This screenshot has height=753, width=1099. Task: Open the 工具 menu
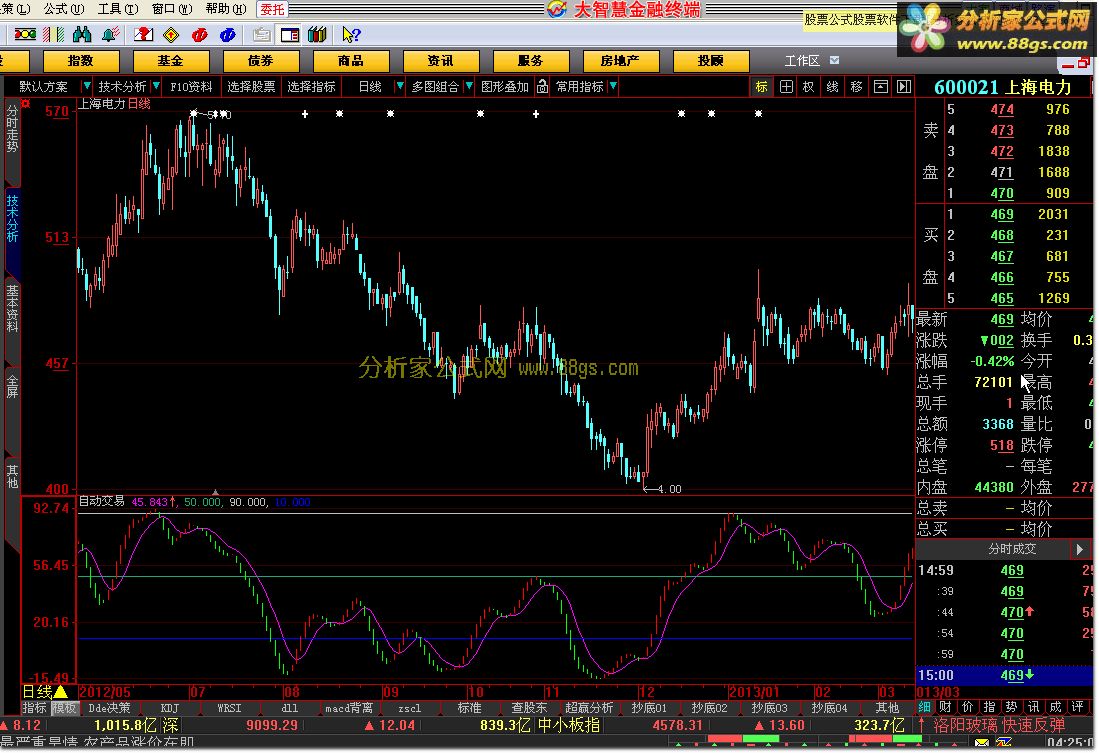pos(118,8)
